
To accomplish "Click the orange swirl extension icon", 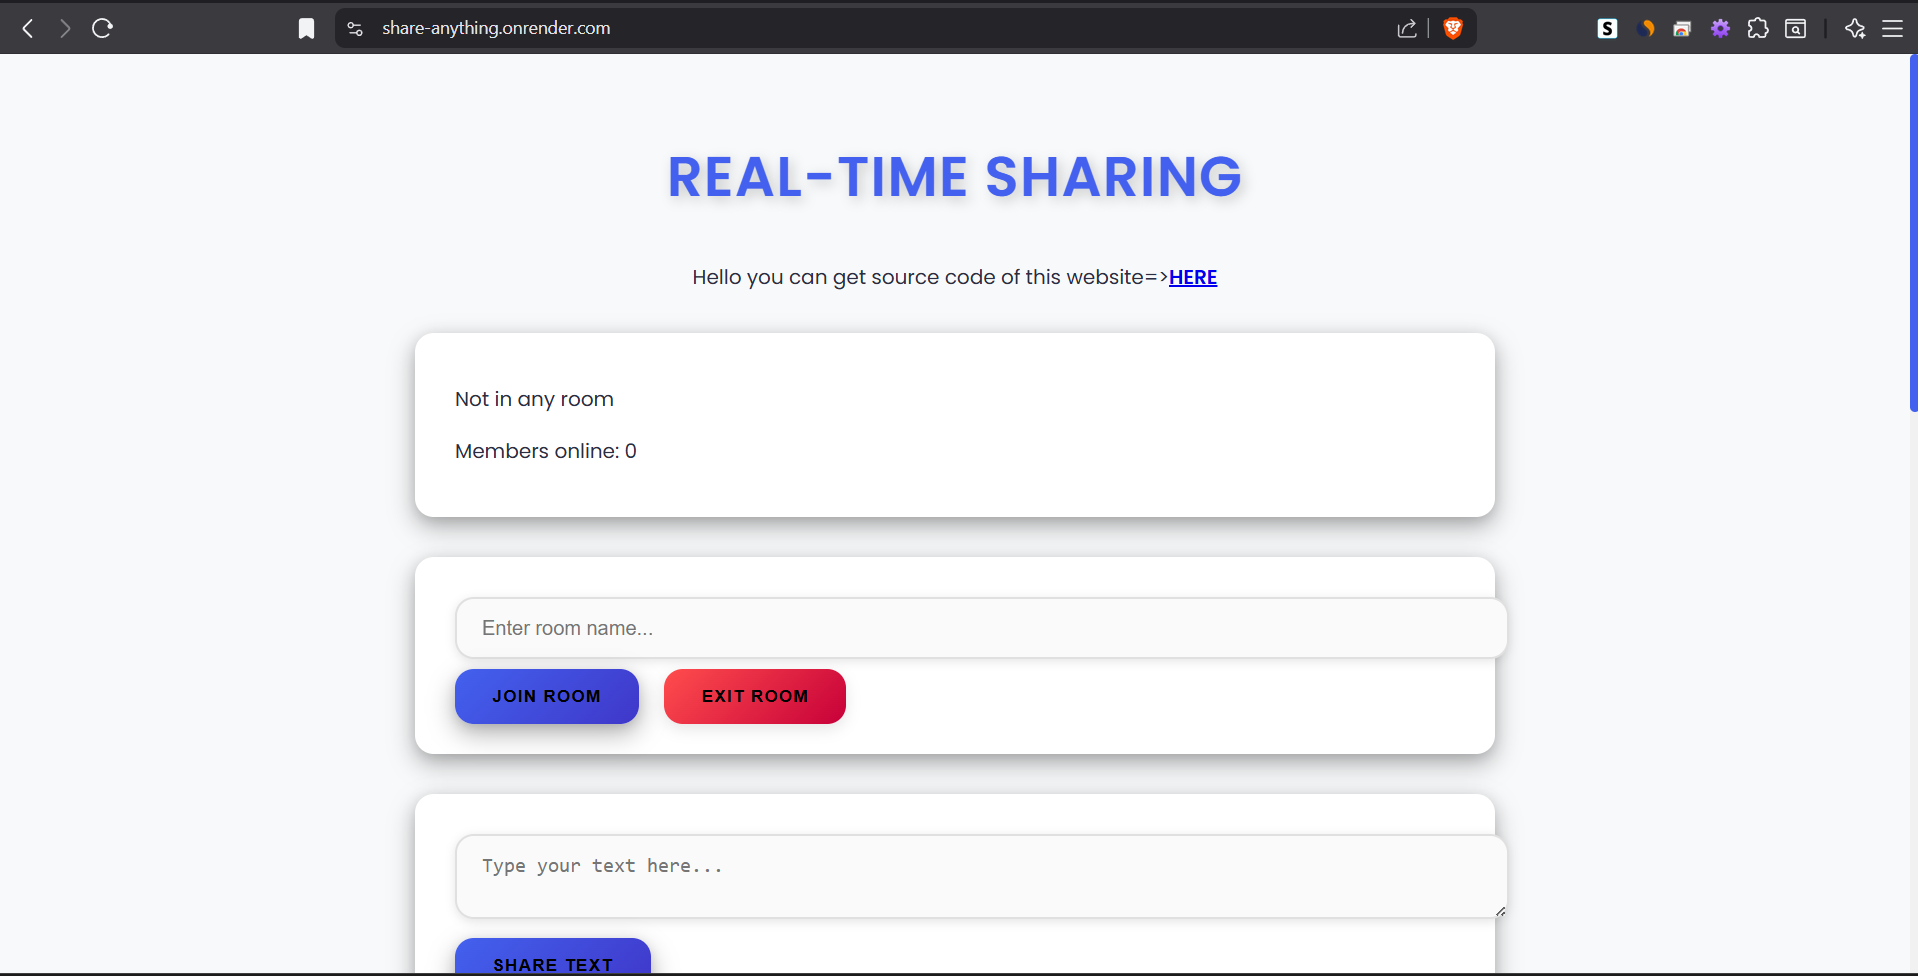I will coord(1645,28).
